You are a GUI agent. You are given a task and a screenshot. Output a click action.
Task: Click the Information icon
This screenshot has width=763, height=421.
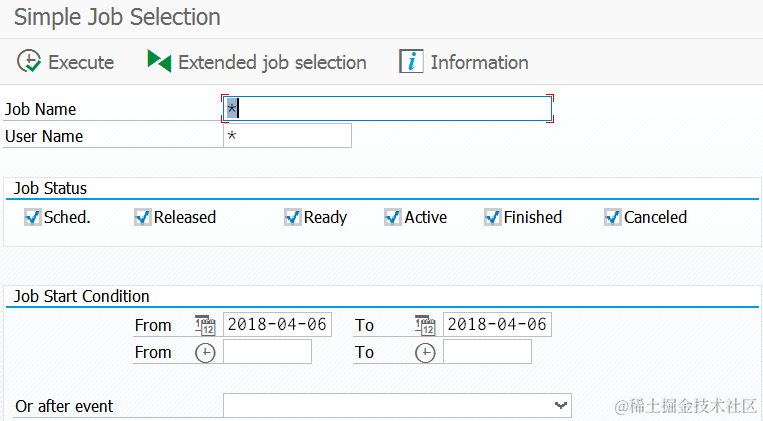click(411, 62)
